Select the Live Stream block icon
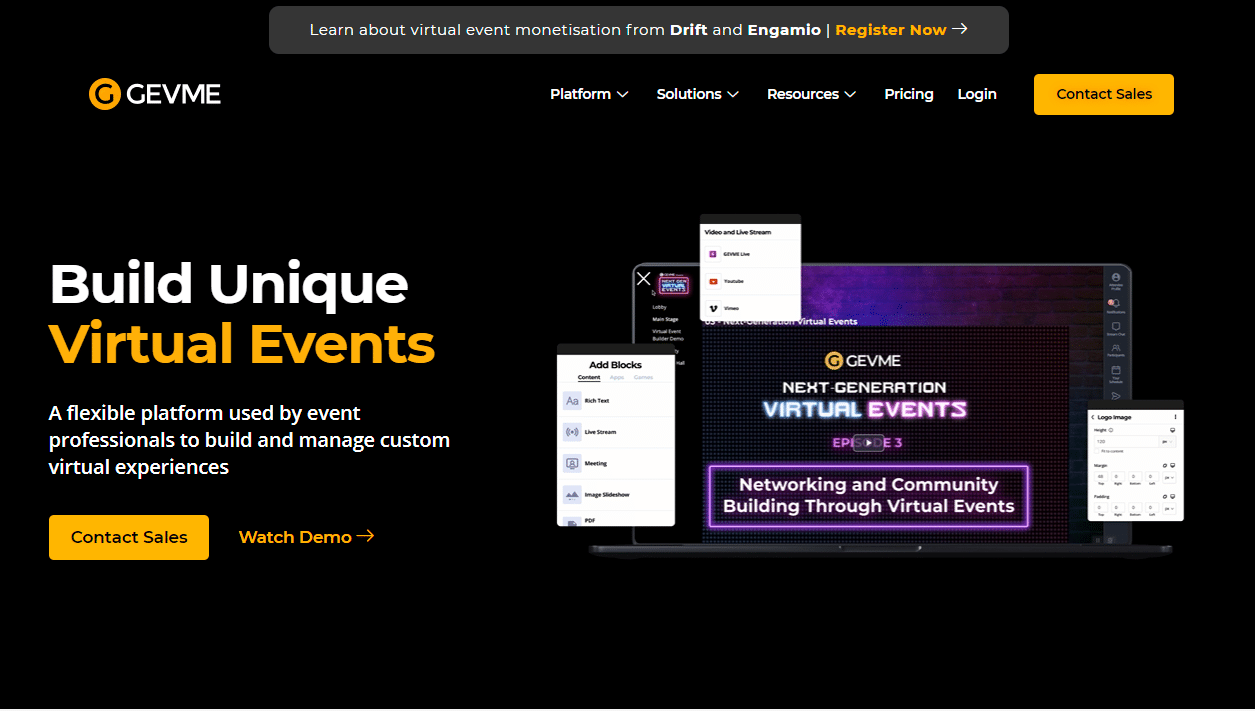This screenshot has height=711, width=1255. click(x=572, y=432)
